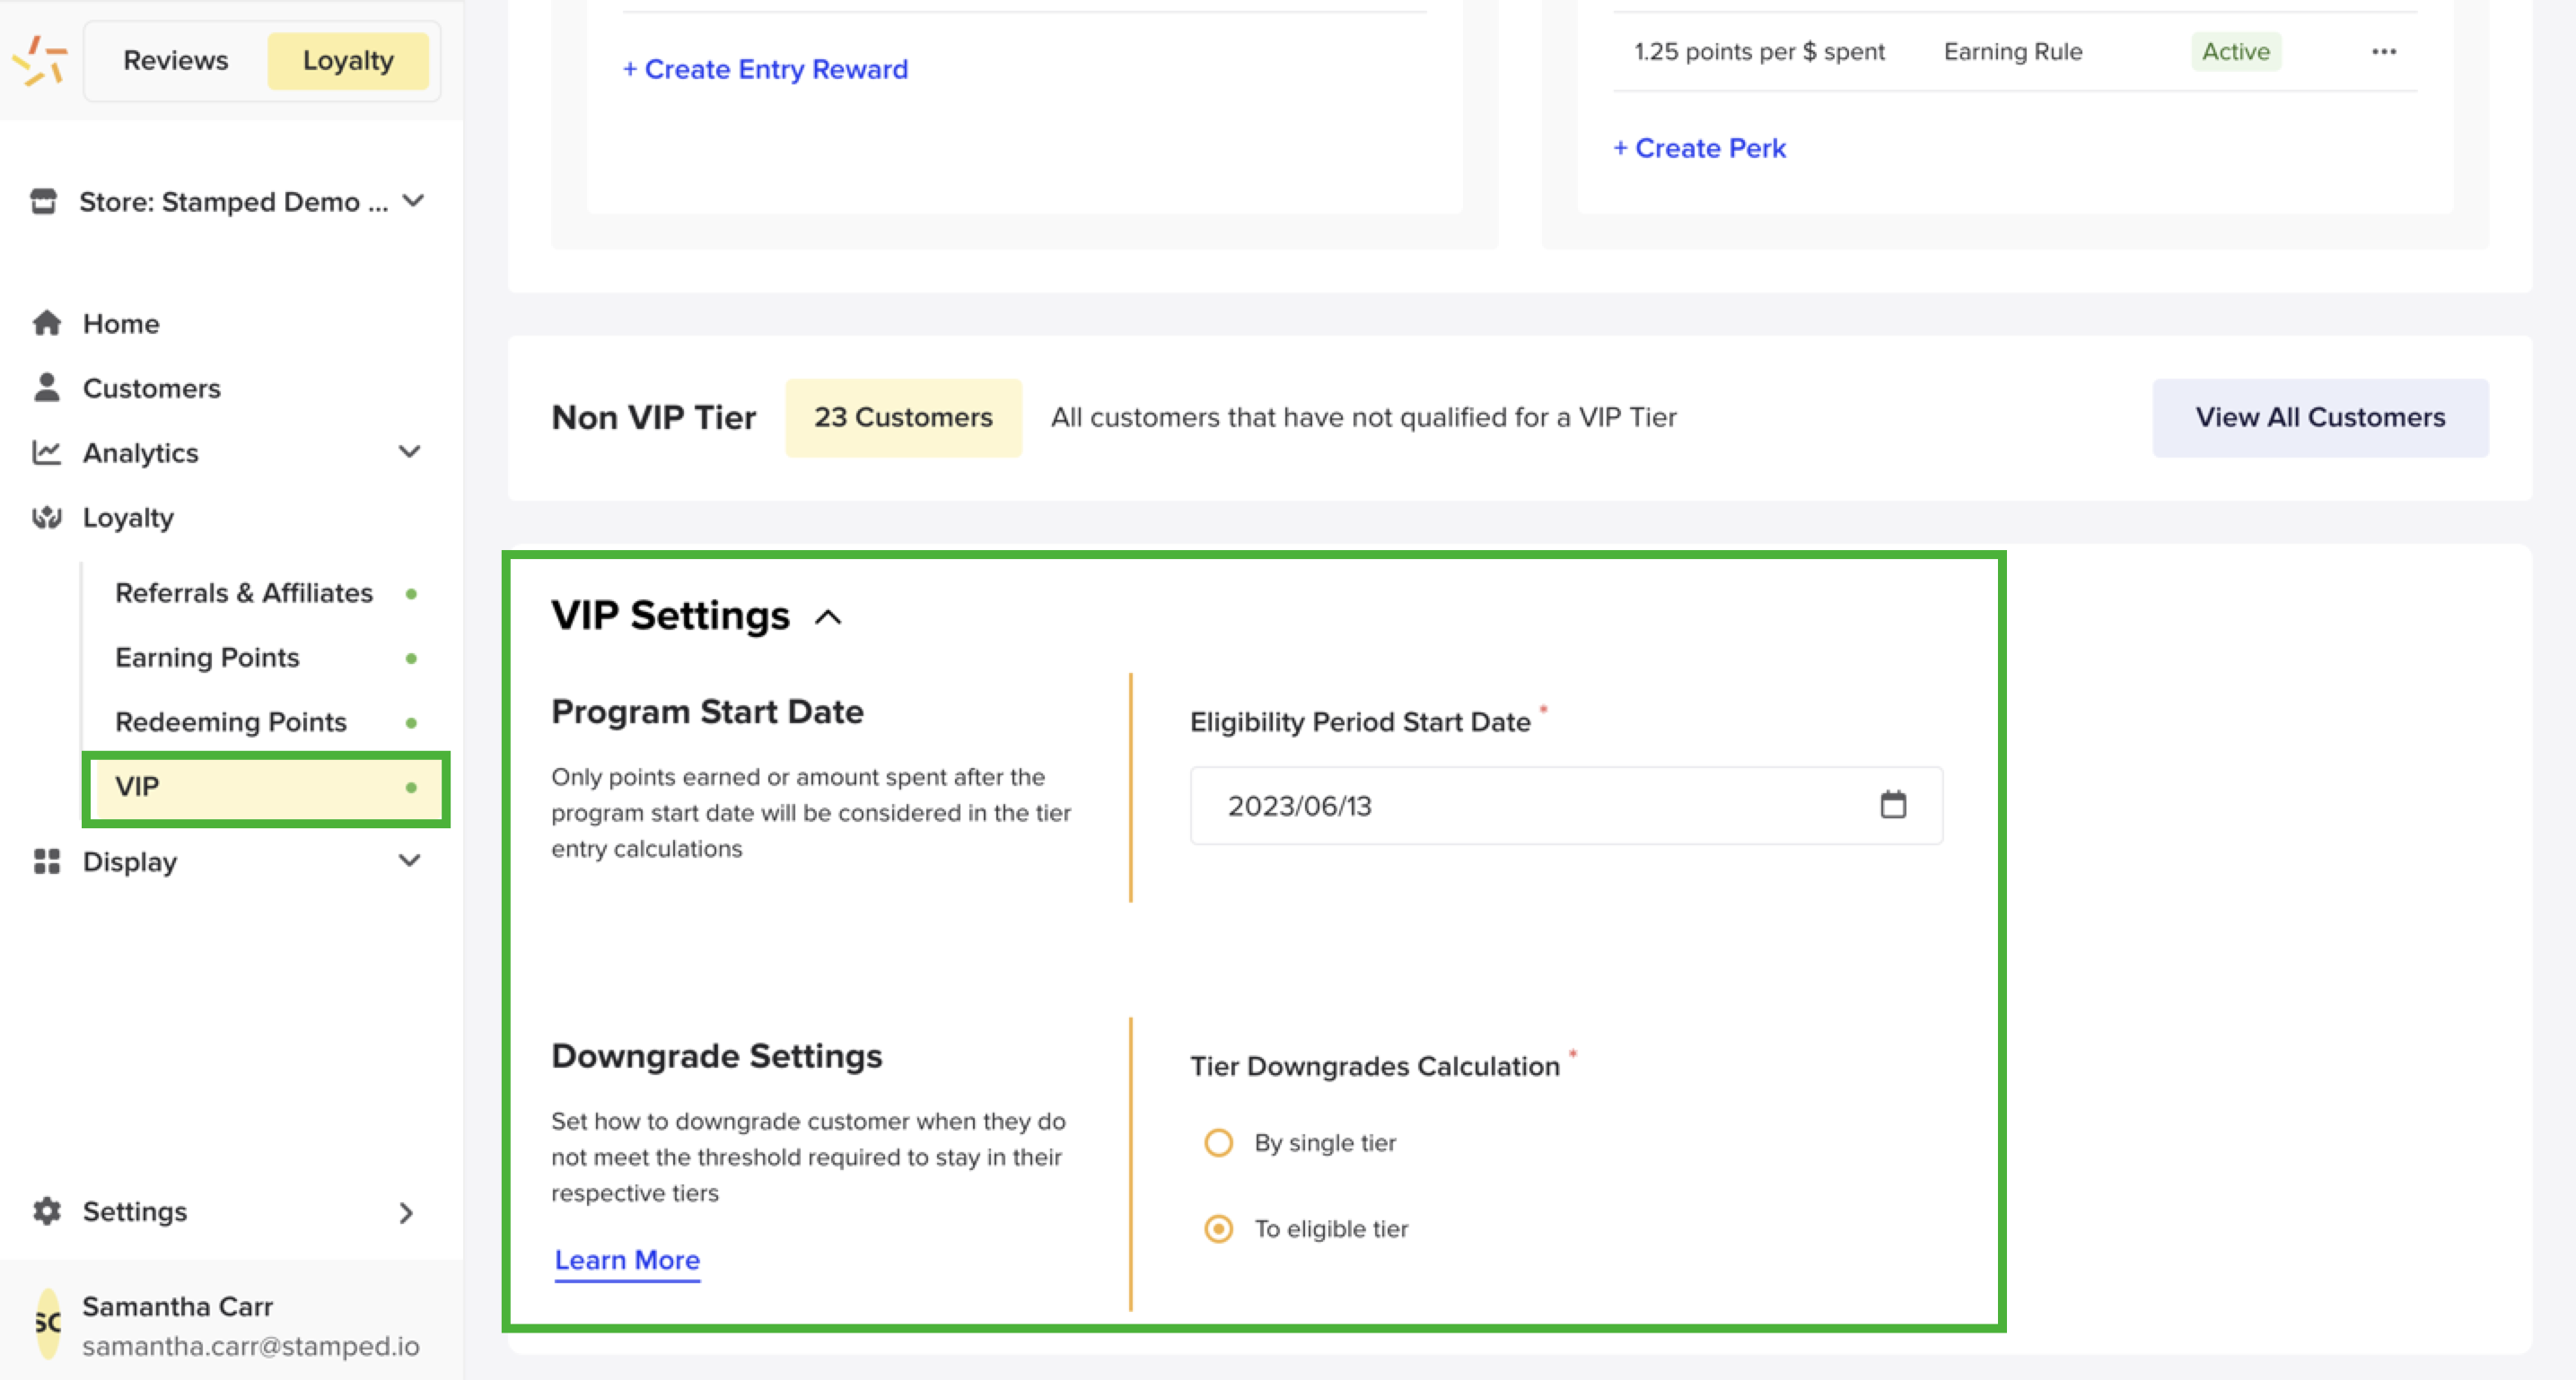Click + Create Perk link

point(1699,148)
